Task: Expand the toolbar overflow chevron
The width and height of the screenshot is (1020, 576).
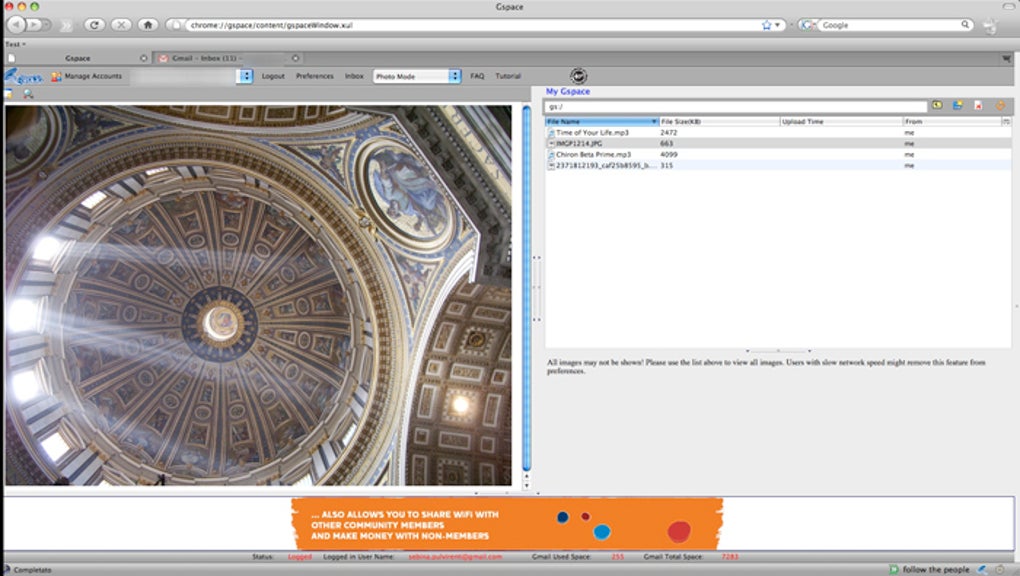Action: pos(66,25)
